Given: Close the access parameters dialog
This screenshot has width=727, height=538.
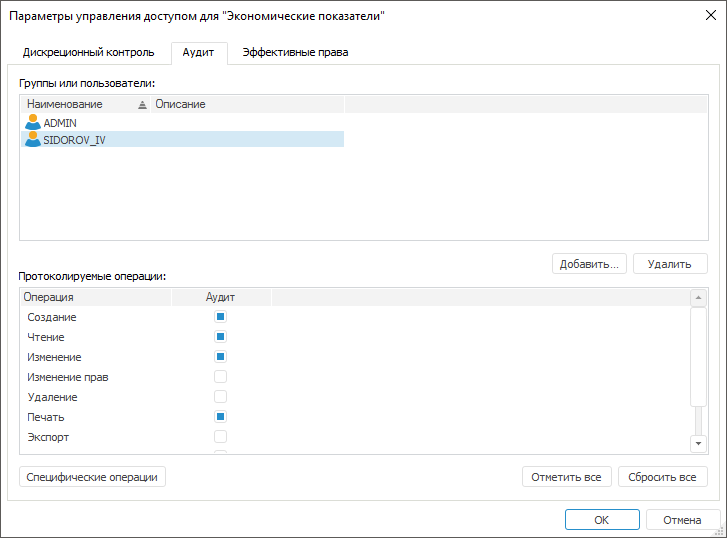Looking at the screenshot, I should pos(712,16).
